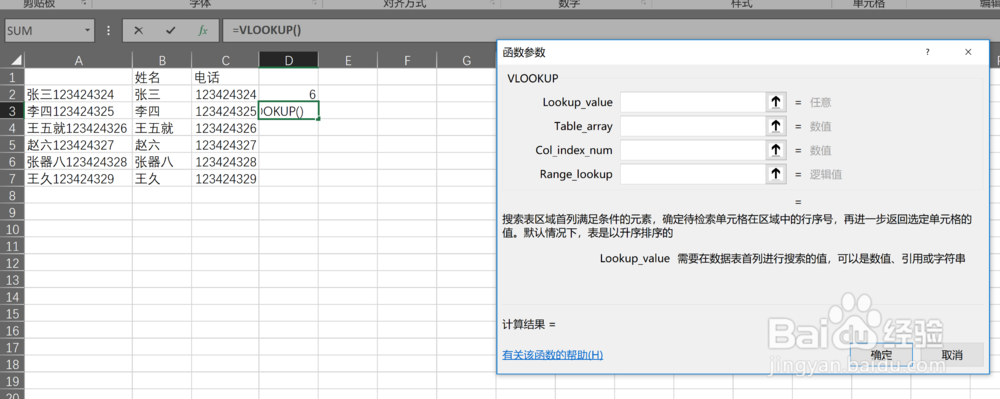Image resolution: width=1000 pixels, height=399 pixels.
Task: Click cell containing 王久123424329
Action: tap(78, 179)
